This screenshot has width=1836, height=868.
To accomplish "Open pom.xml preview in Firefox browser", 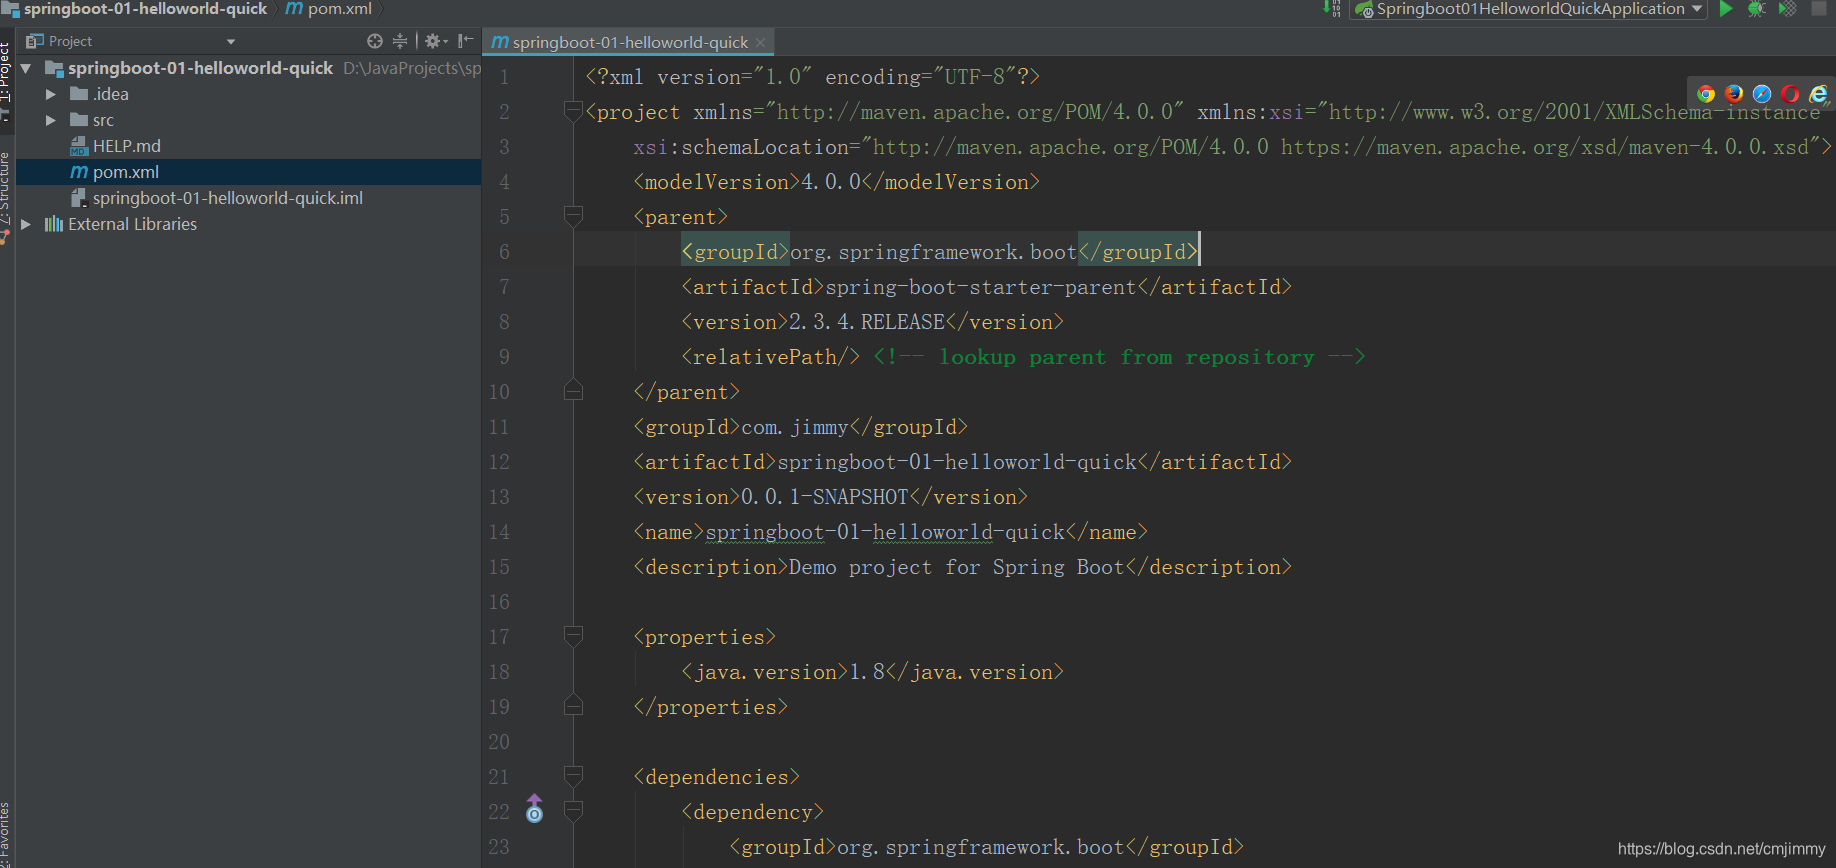I will tap(1734, 93).
